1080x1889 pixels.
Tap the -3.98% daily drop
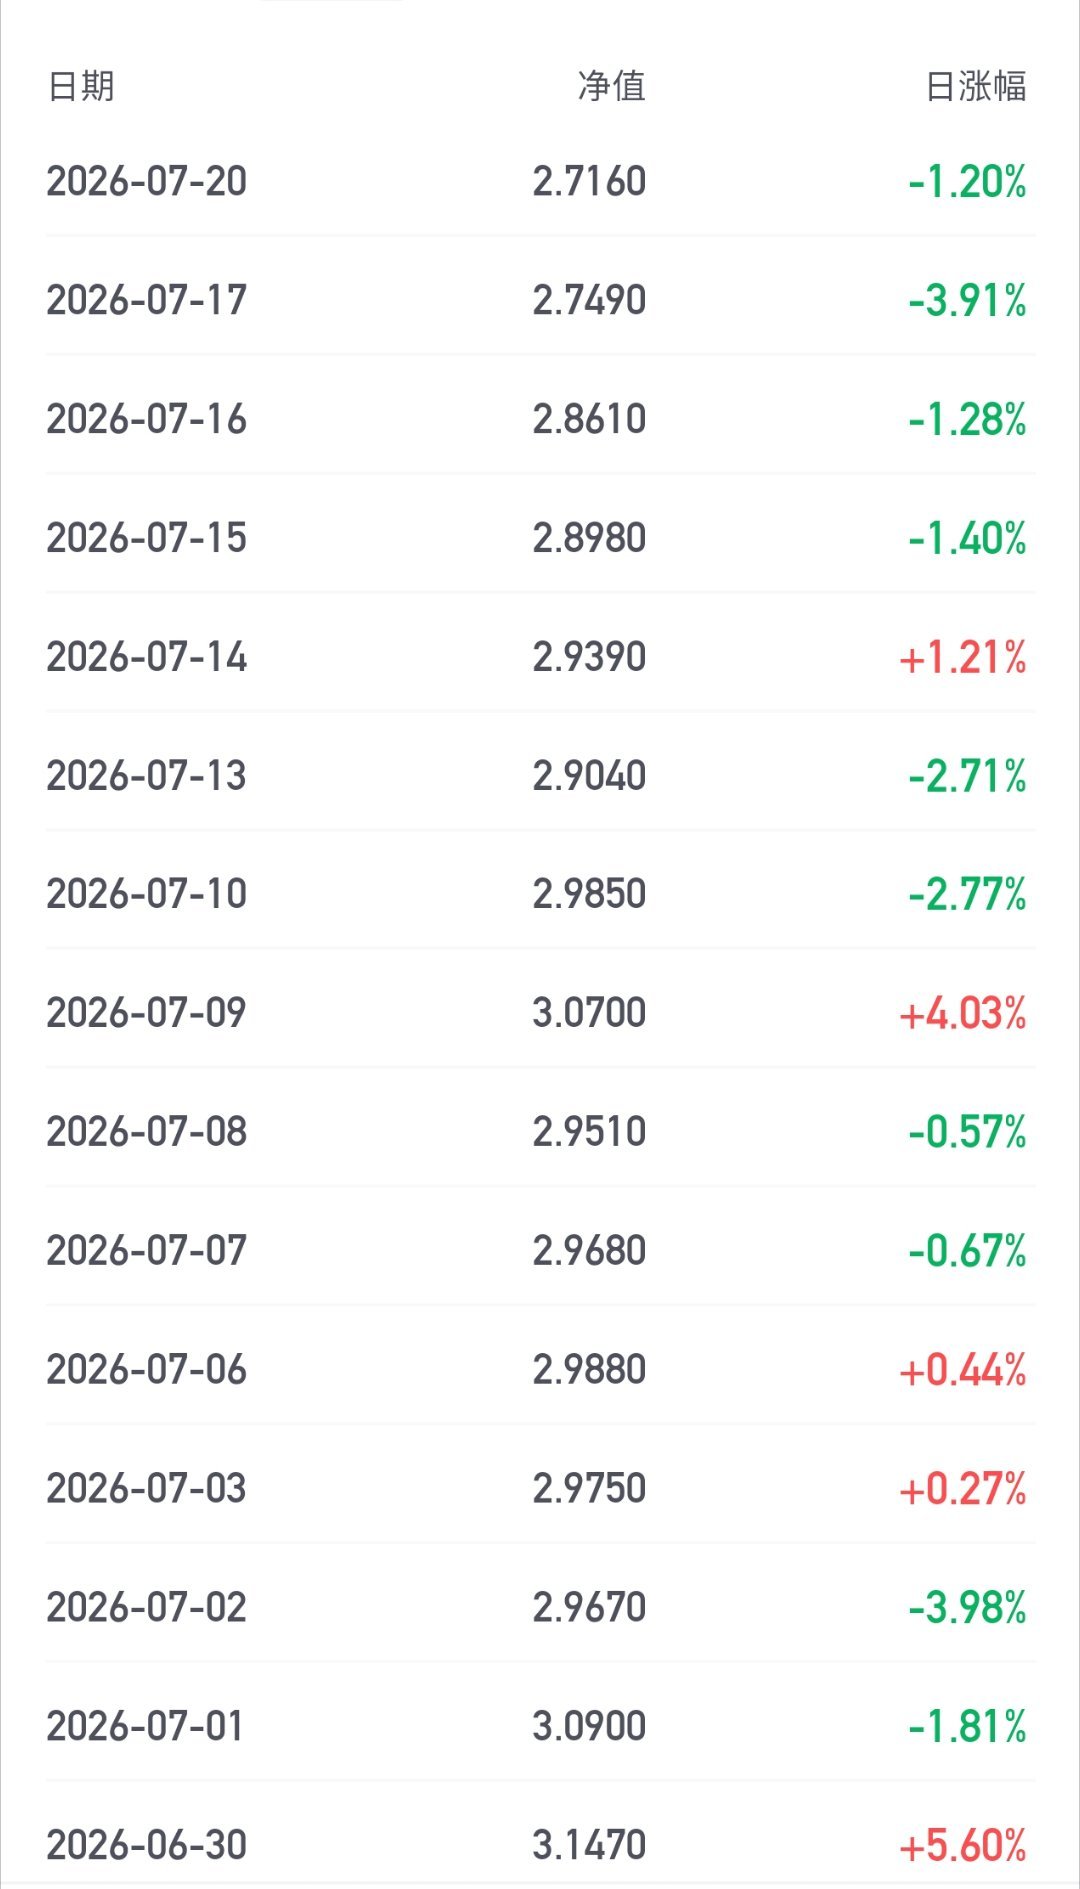pos(967,1608)
